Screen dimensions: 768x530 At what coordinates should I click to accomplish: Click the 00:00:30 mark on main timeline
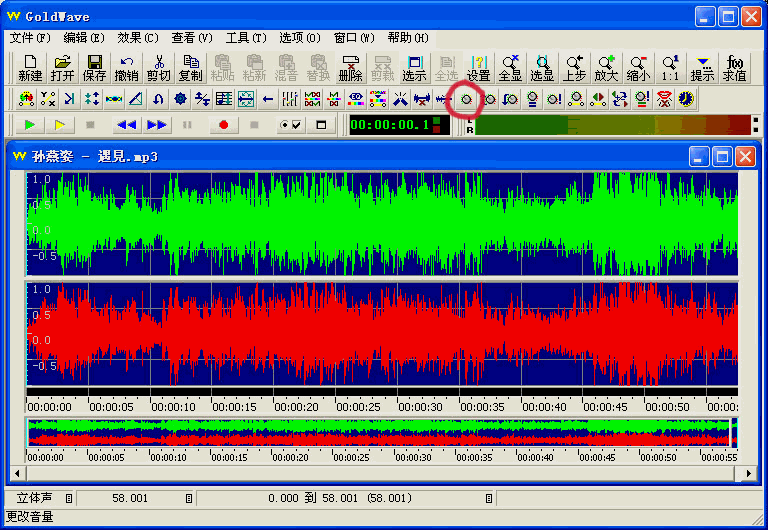pos(420,407)
